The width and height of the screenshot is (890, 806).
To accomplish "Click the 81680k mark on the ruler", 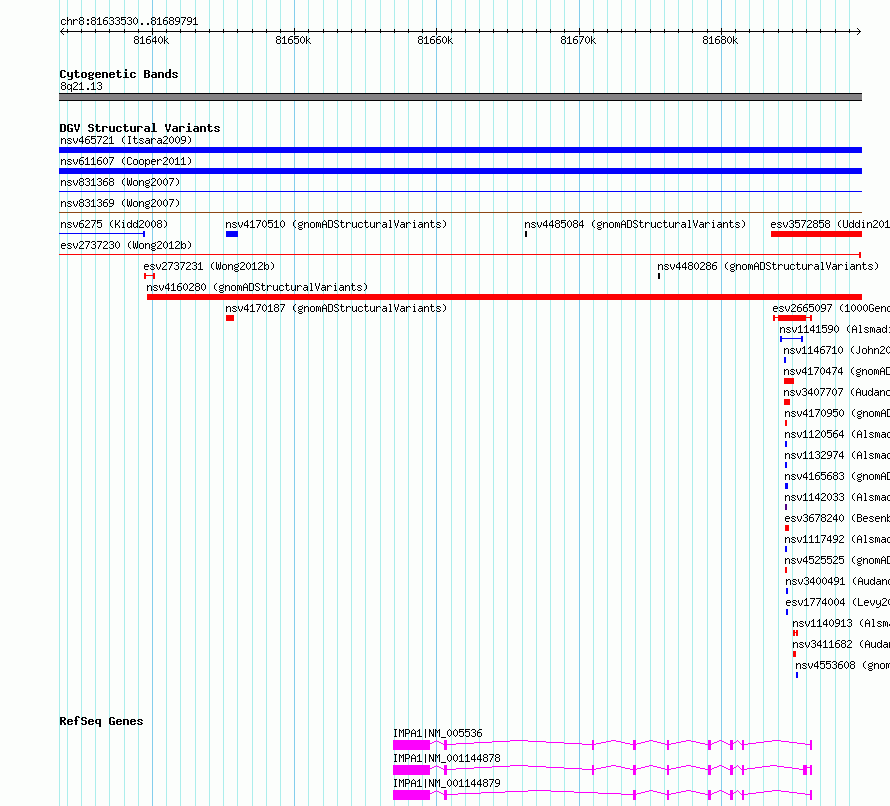I will pos(720,40).
